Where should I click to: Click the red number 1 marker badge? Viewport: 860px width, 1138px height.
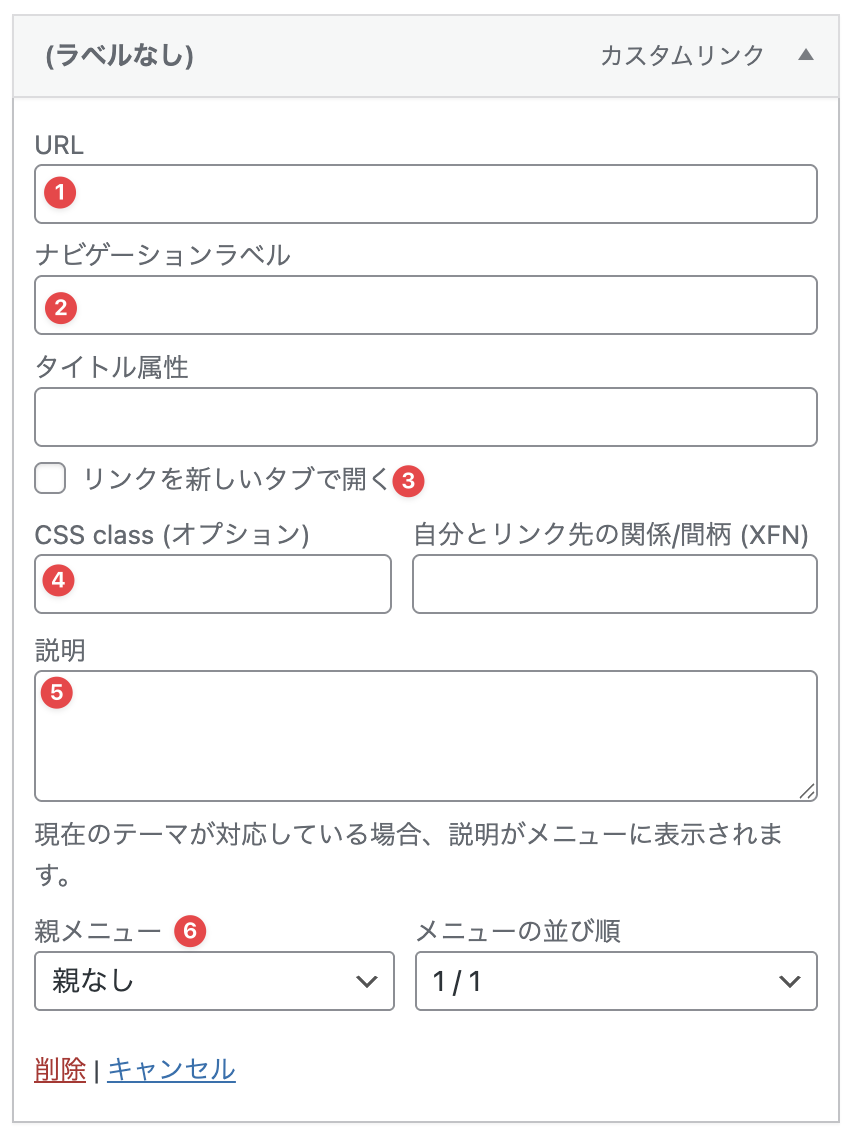pyautogui.click(x=60, y=192)
